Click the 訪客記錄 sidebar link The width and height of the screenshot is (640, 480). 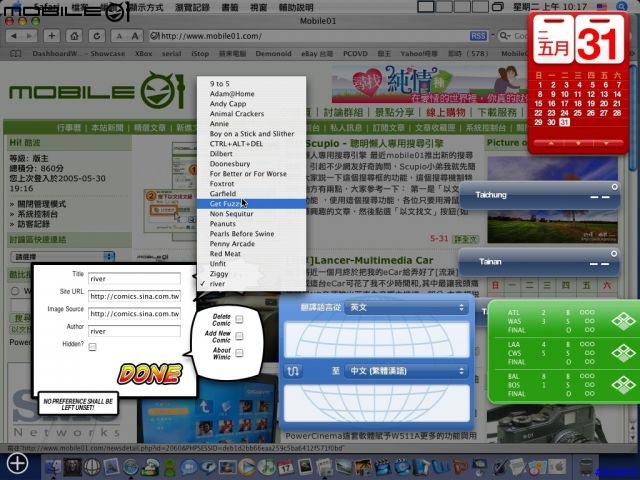point(33,224)
